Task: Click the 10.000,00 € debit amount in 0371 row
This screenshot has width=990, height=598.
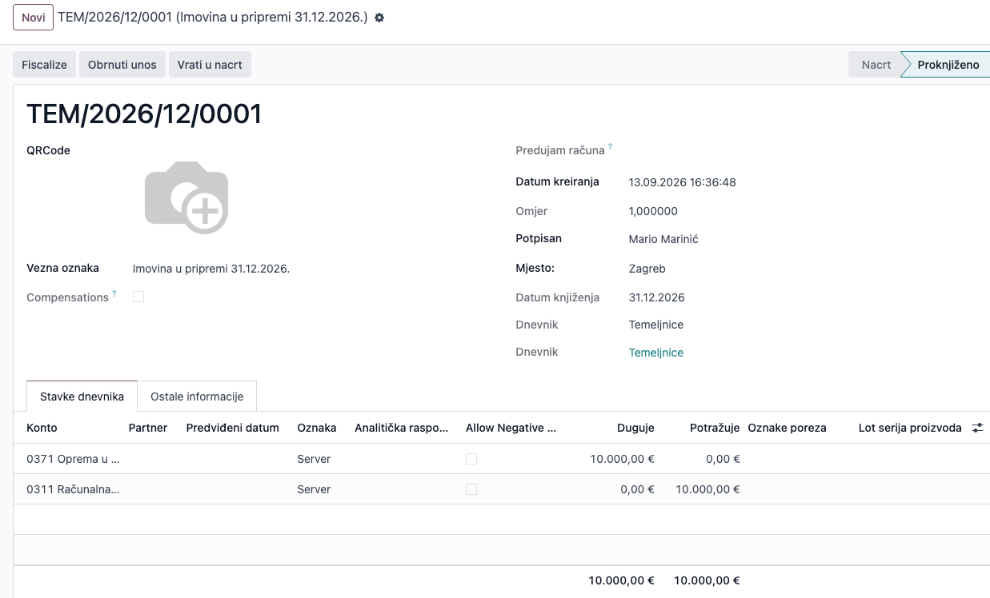Action: coord(622,459)
